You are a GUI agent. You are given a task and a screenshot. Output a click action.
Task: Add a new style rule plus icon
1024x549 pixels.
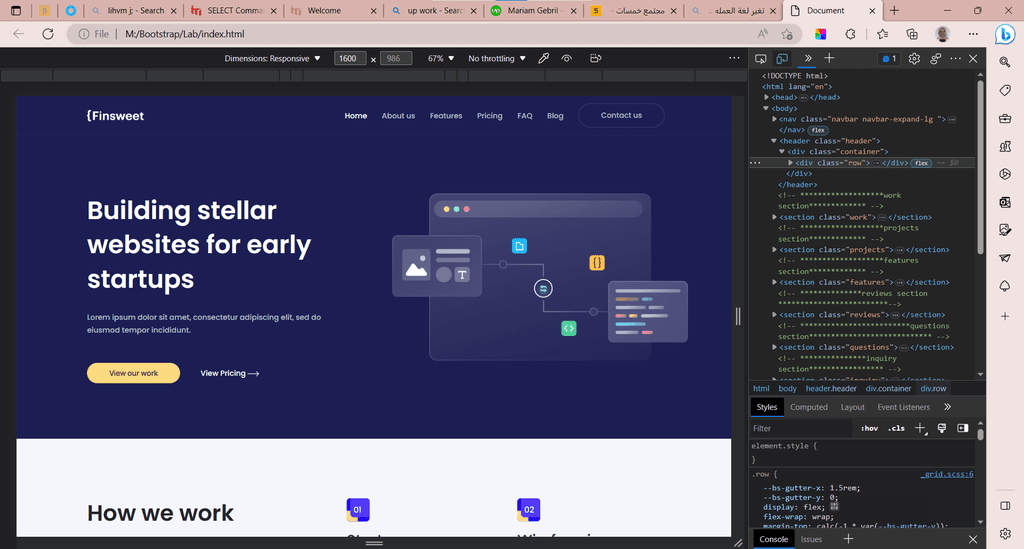[920, 428]
